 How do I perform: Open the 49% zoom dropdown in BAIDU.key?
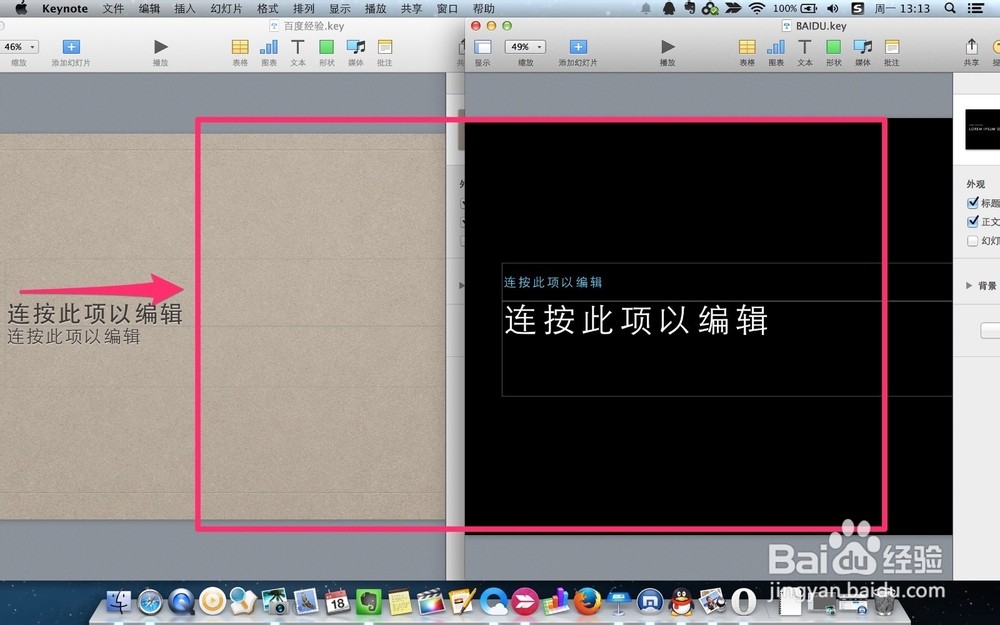coord(525,47)
